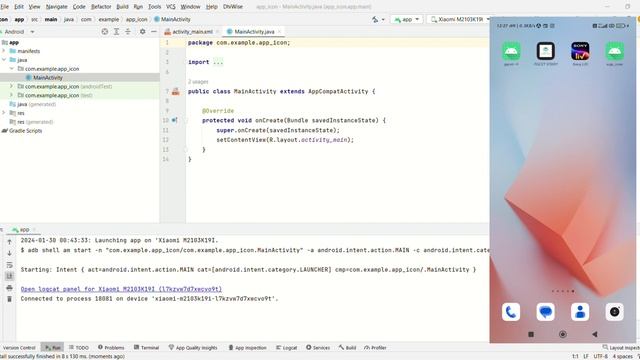Open the Profiler tool window
The width and height of the screenshot is (640, 360).
(x=375, y=347)
